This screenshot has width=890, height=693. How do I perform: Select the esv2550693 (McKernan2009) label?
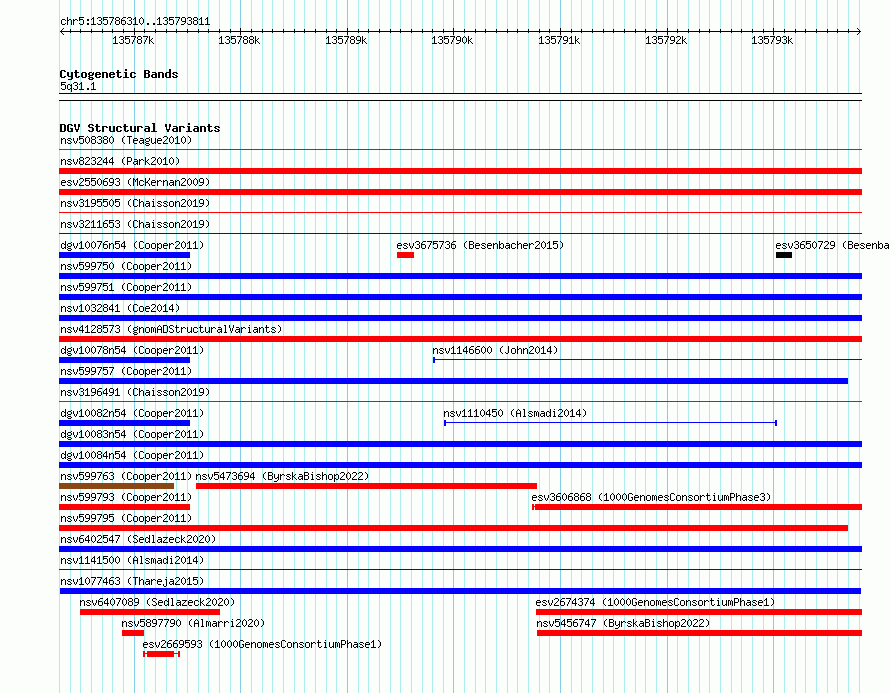tap(135, 182)
